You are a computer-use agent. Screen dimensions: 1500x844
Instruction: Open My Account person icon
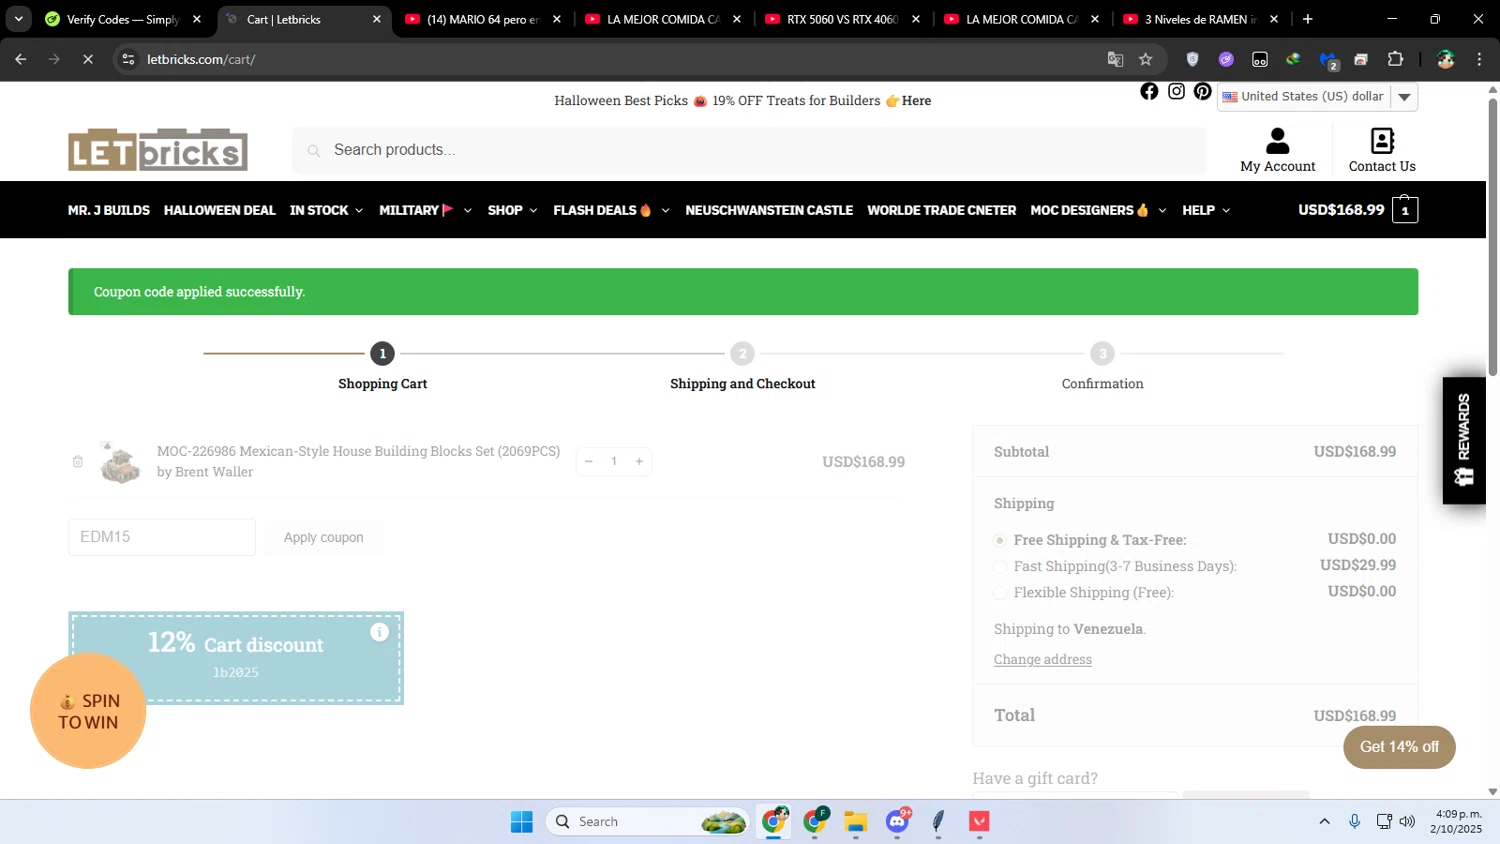[1278, 141]
